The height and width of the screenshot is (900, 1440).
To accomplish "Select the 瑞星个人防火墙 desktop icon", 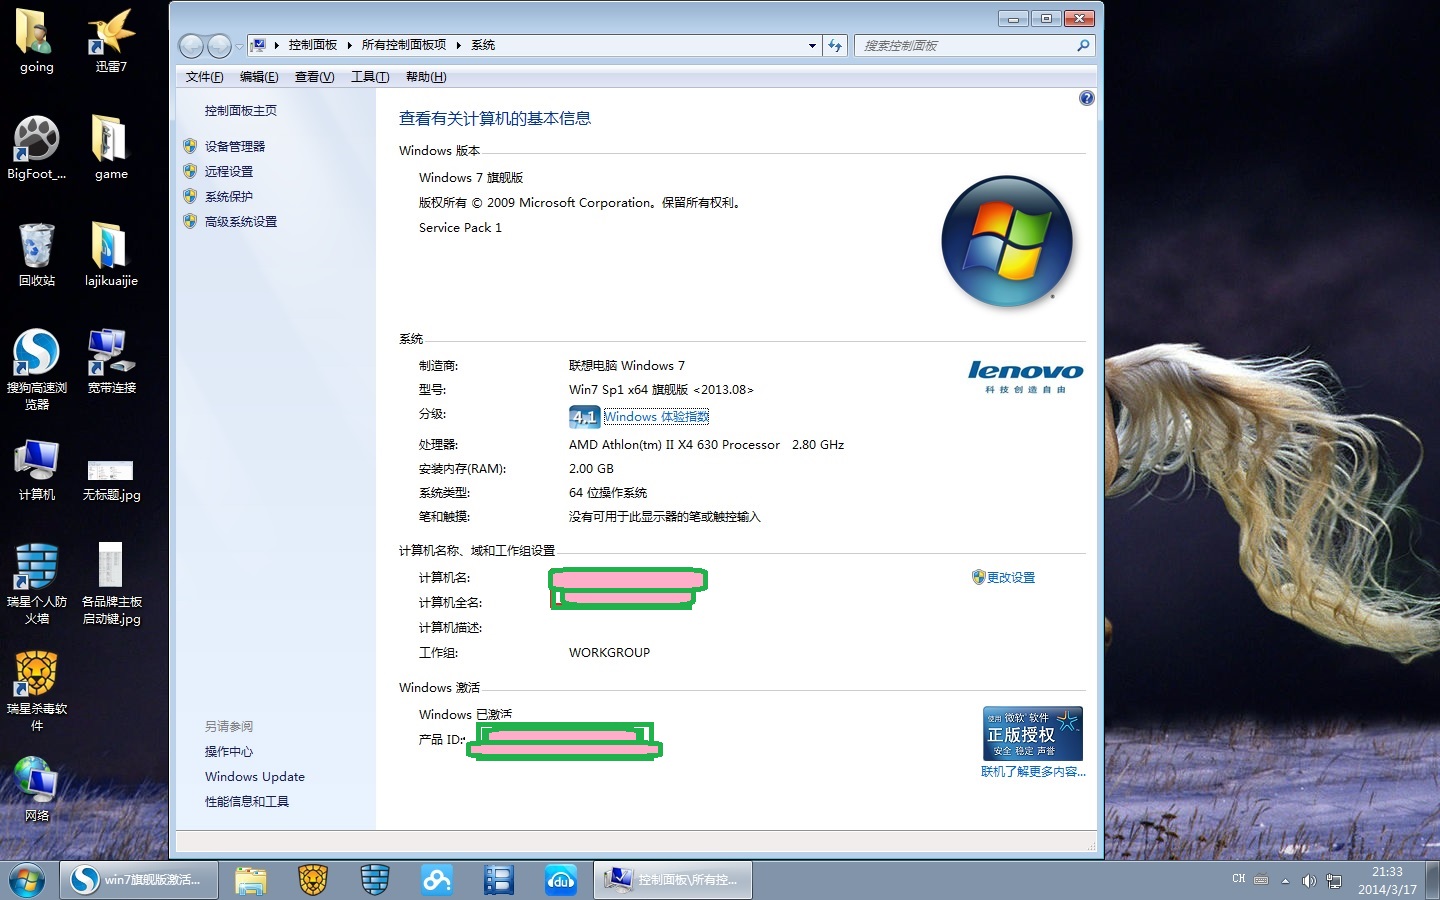I will tap(36, 583).
